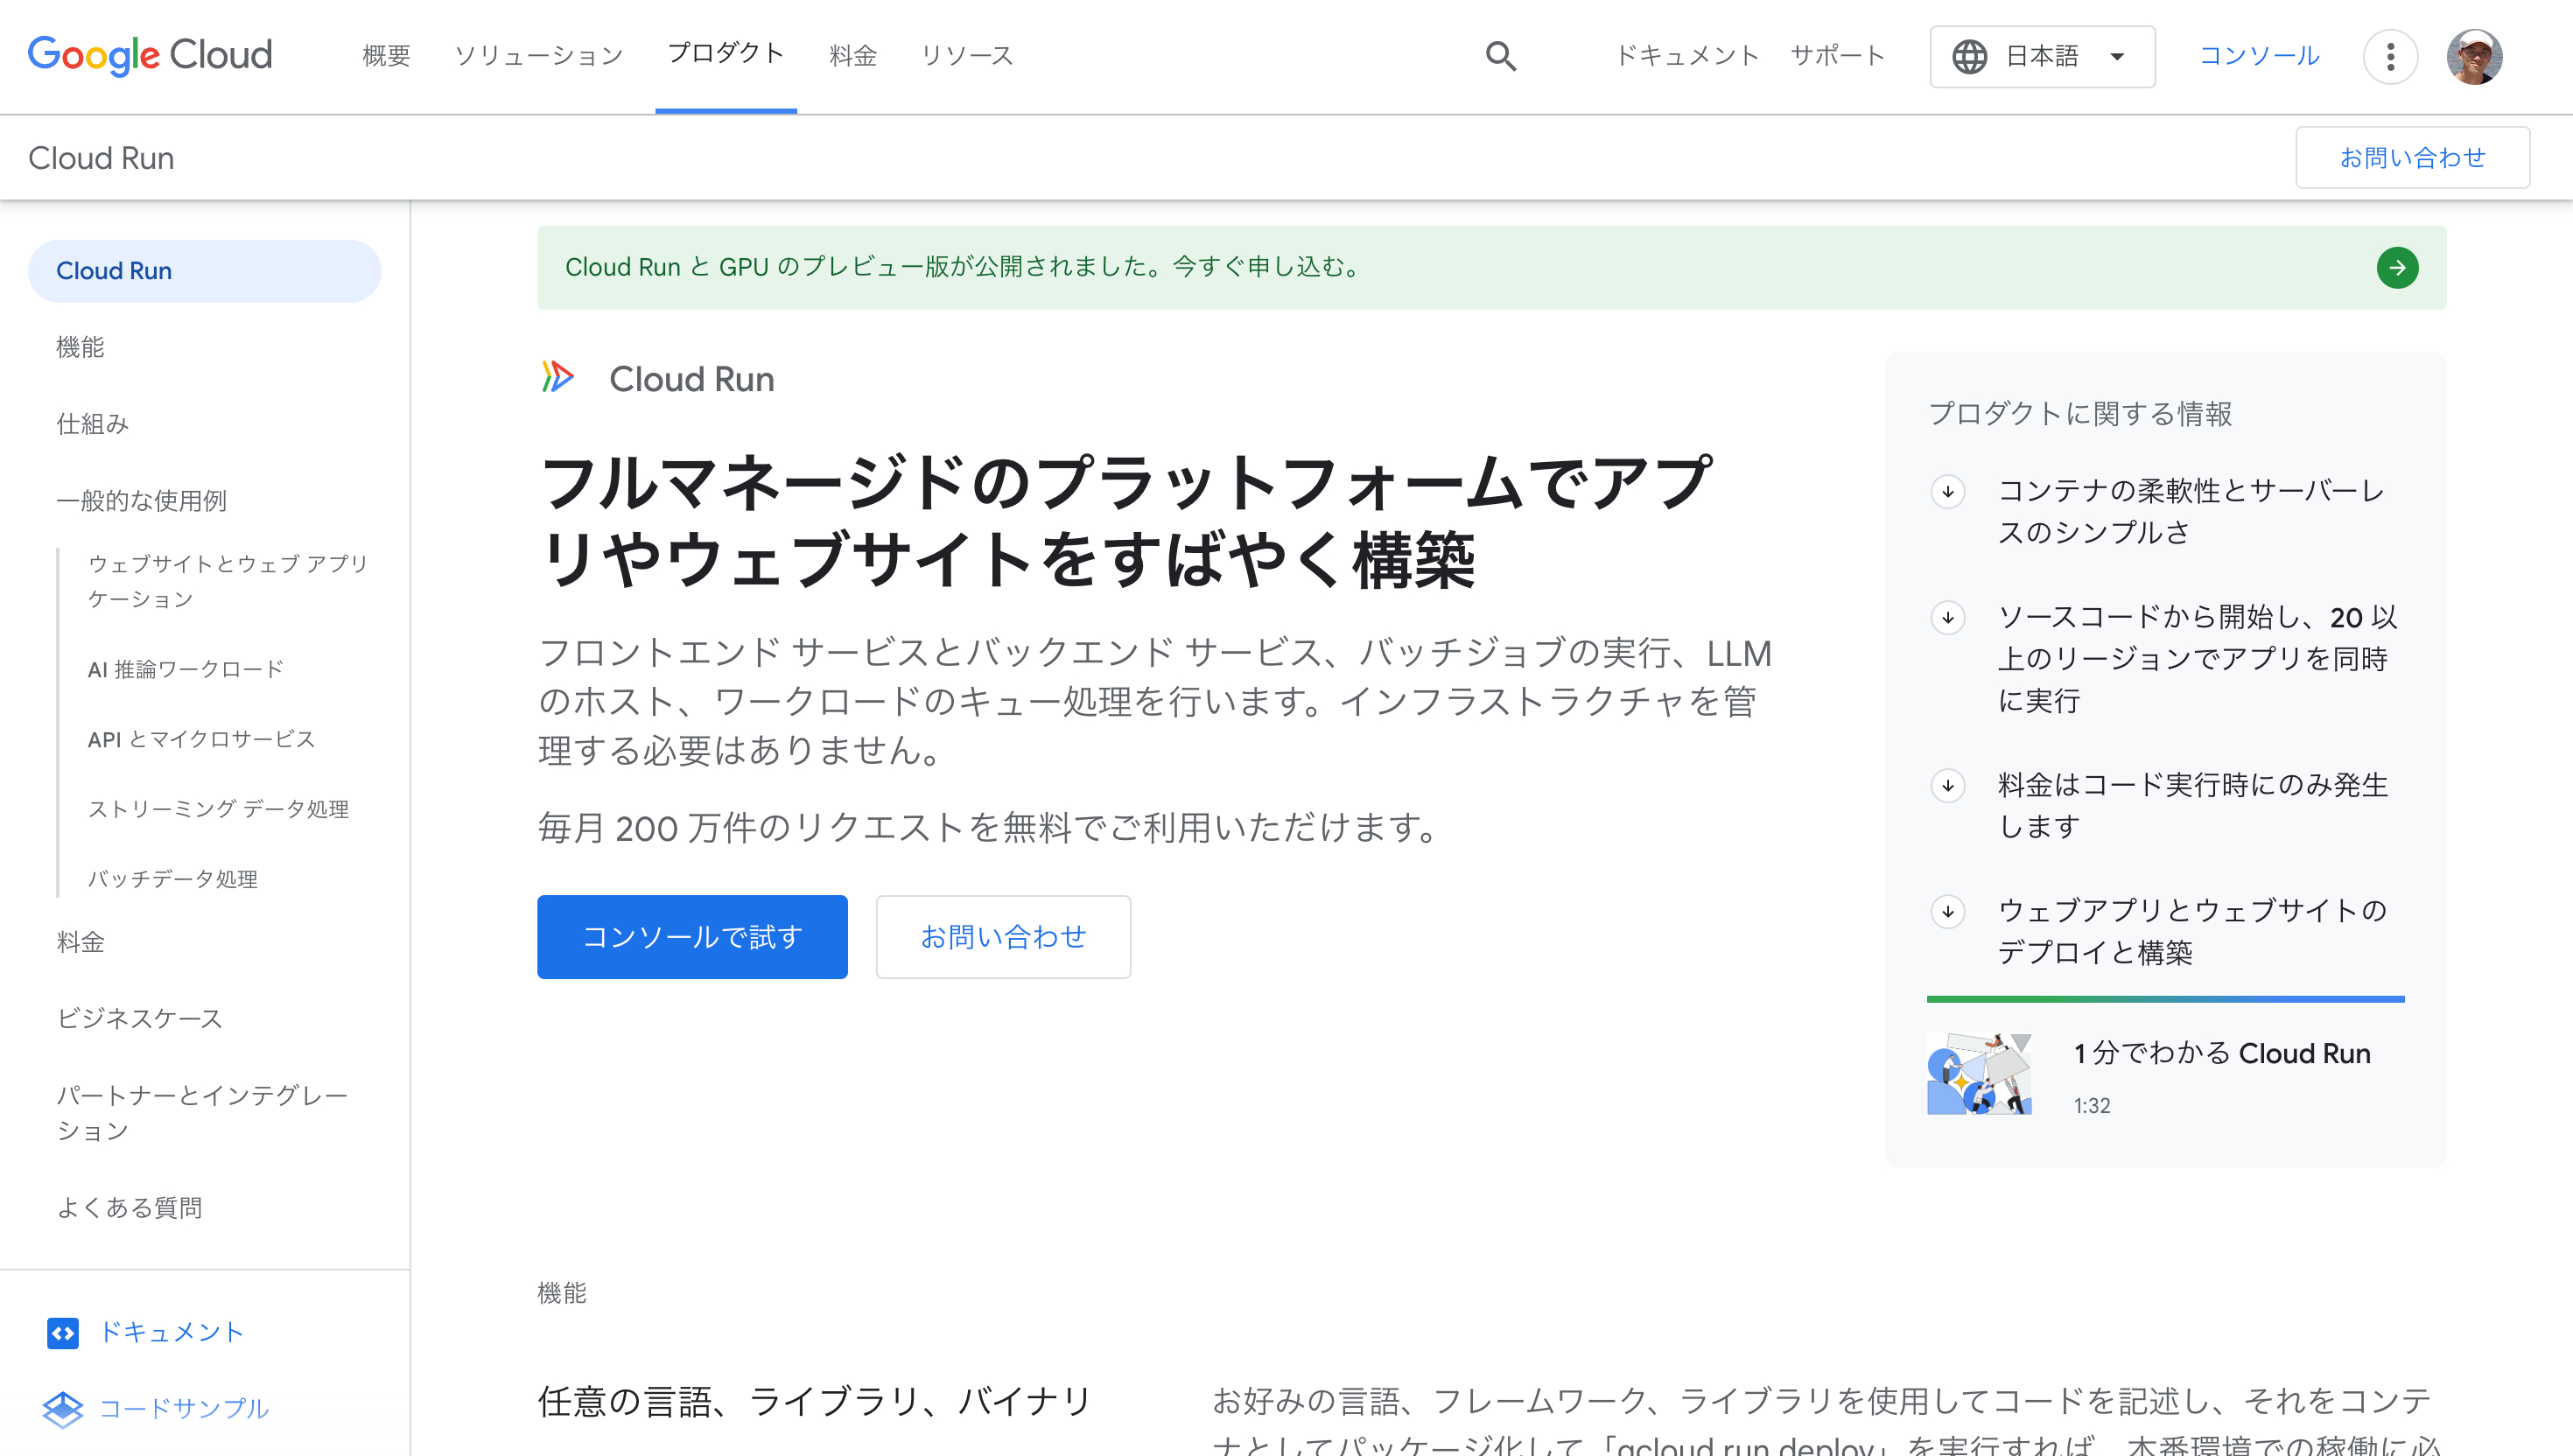Jump to 仕組み in sidebar
The image size is (2573, 1456).
(x=92, y=424)
